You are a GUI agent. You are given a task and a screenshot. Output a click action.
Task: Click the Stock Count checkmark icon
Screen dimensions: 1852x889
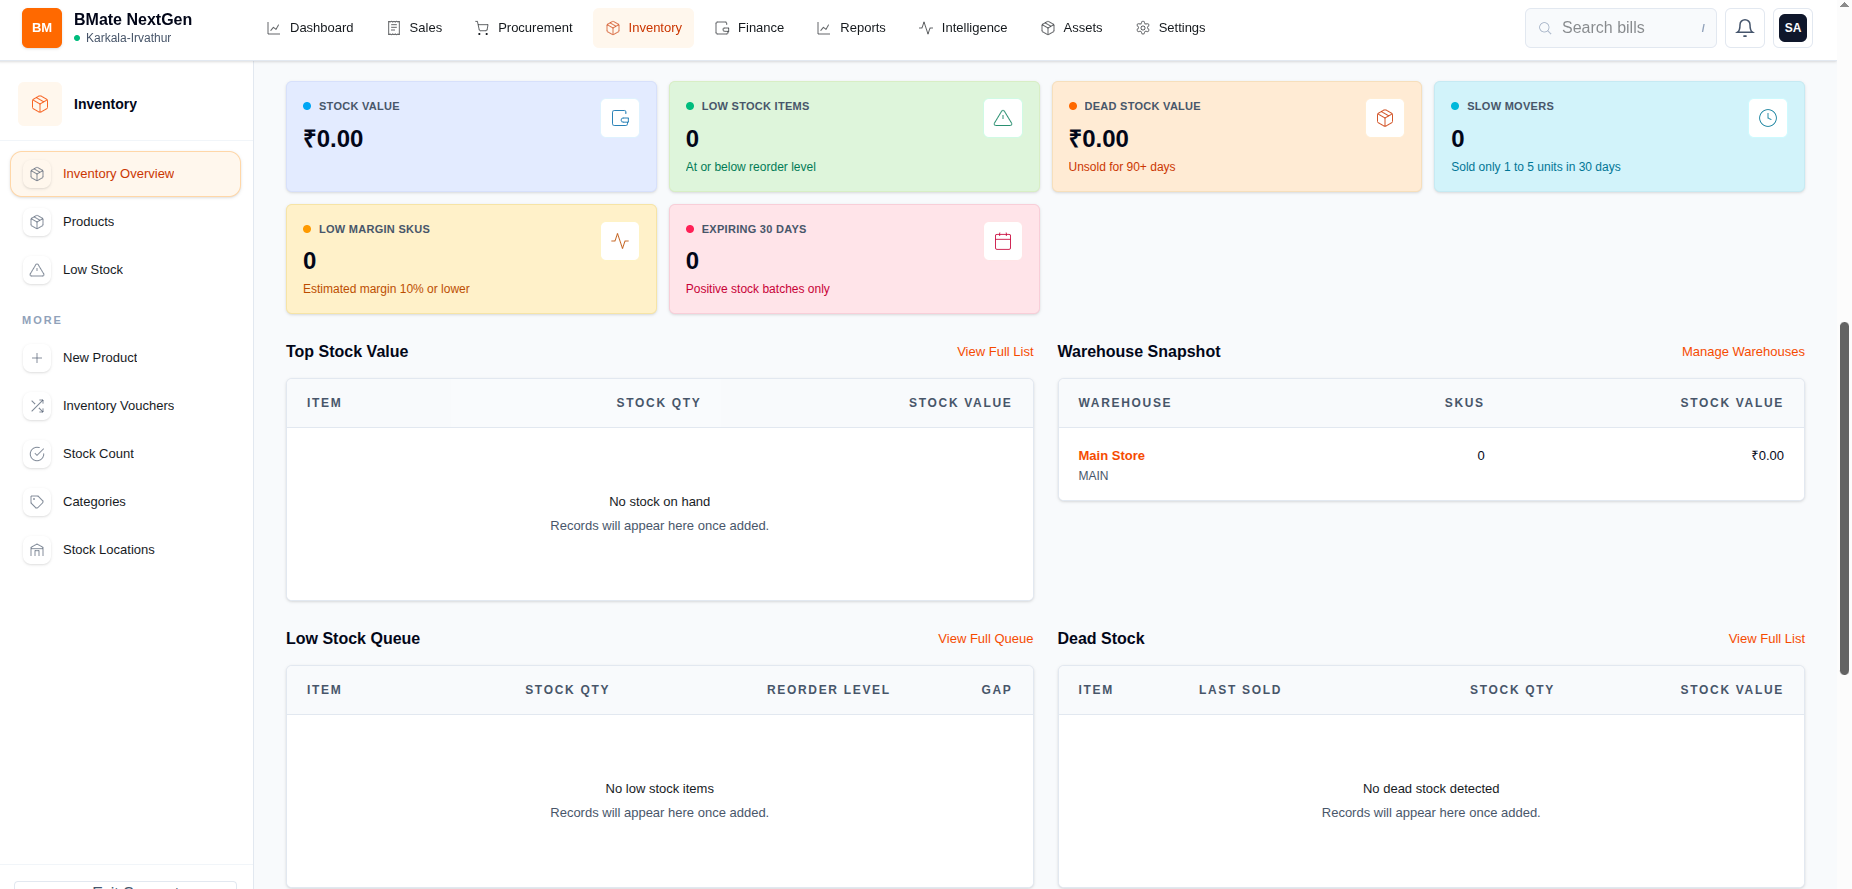coord(37,454)
